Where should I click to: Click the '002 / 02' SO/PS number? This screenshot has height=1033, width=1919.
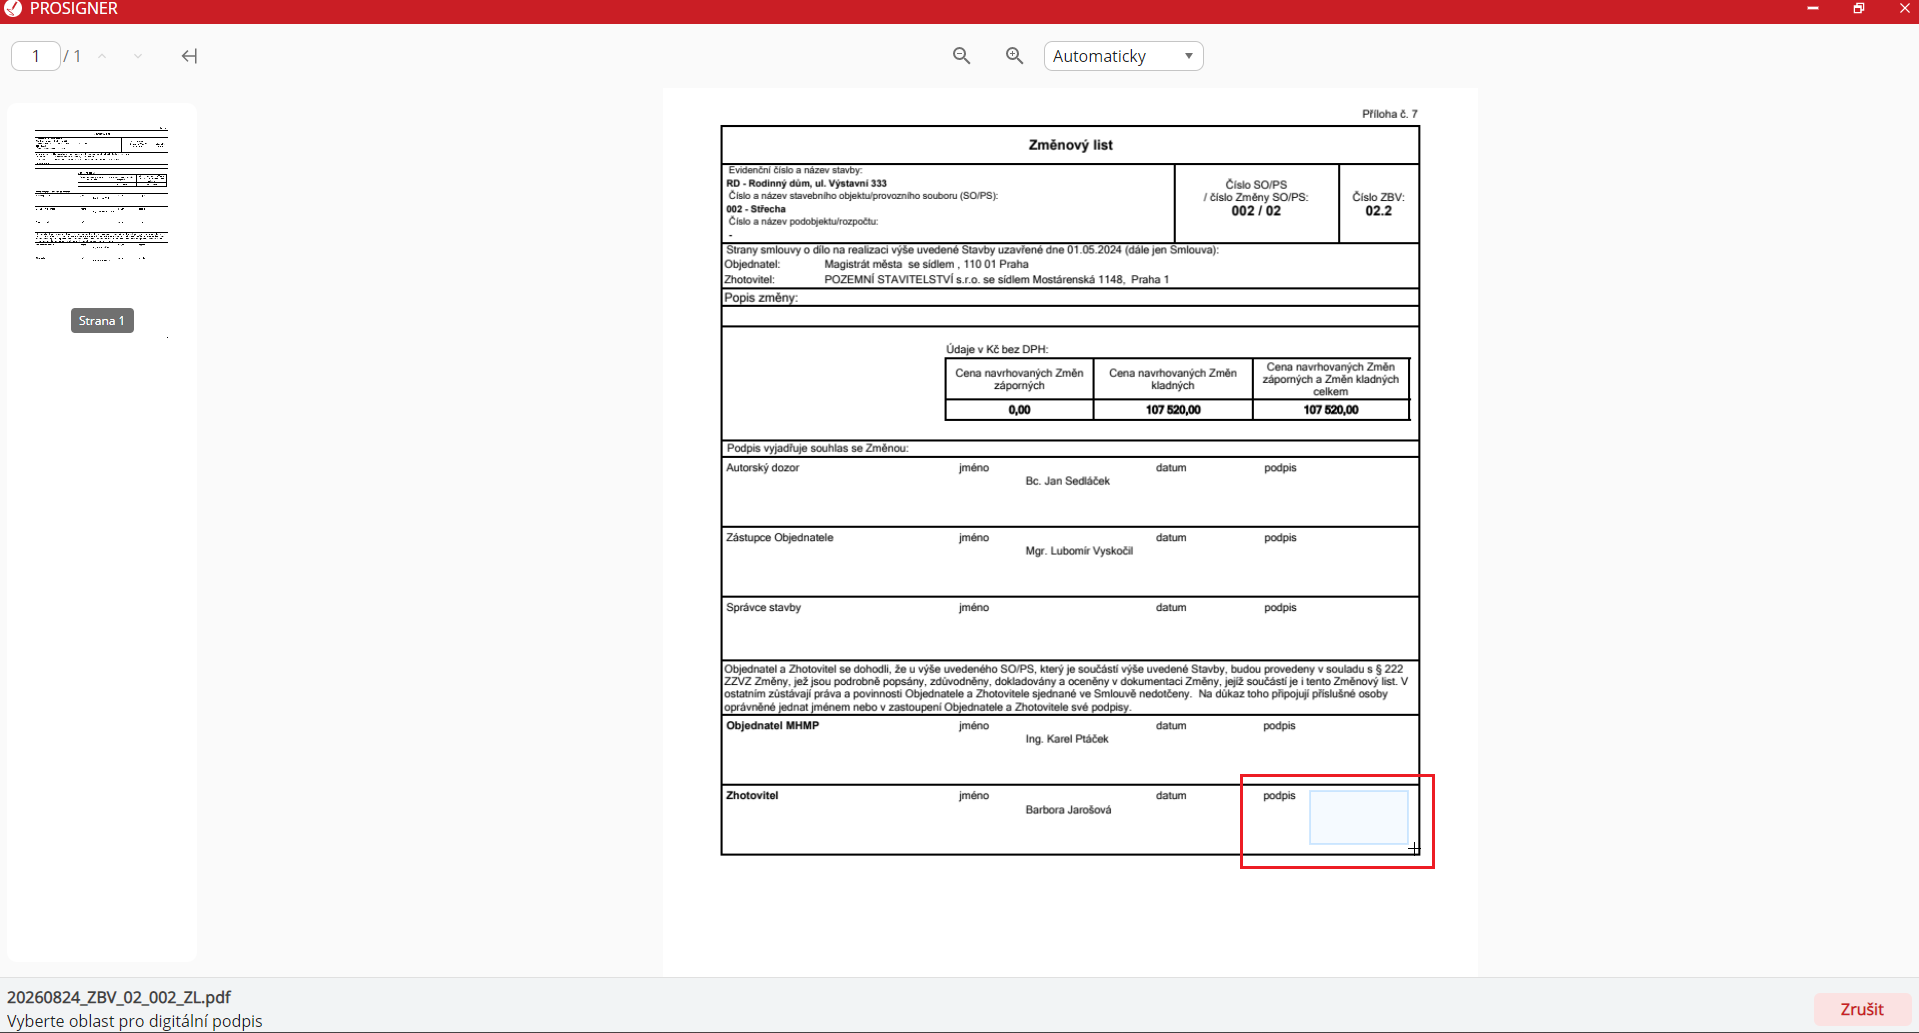click(1256, 211)
